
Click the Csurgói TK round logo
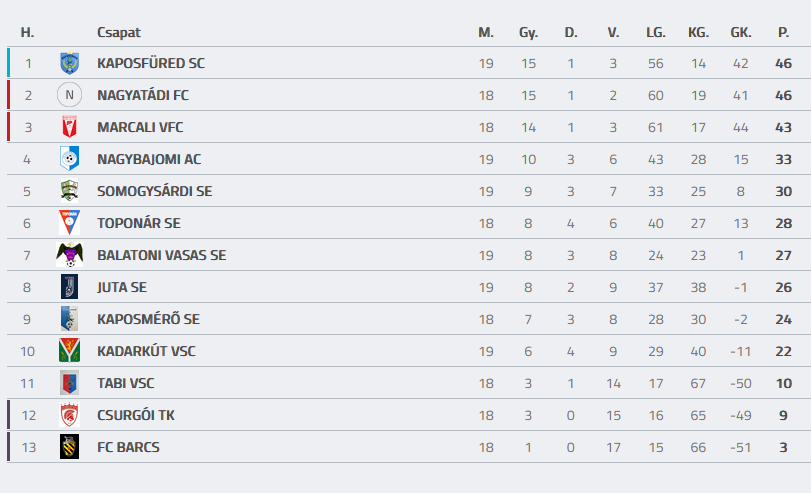tap(69, 415)
